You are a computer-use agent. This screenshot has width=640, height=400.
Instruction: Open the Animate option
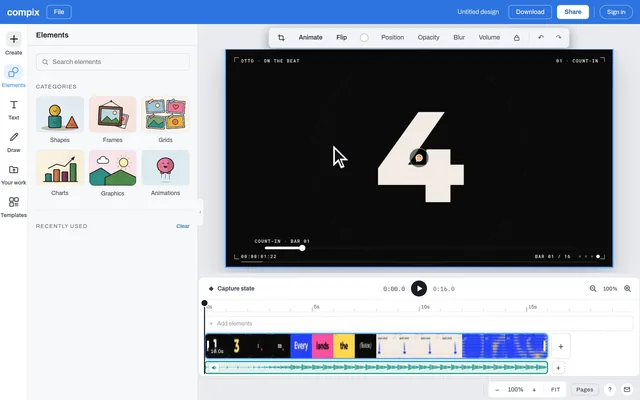pyautogui.click(x=310, y=37)
